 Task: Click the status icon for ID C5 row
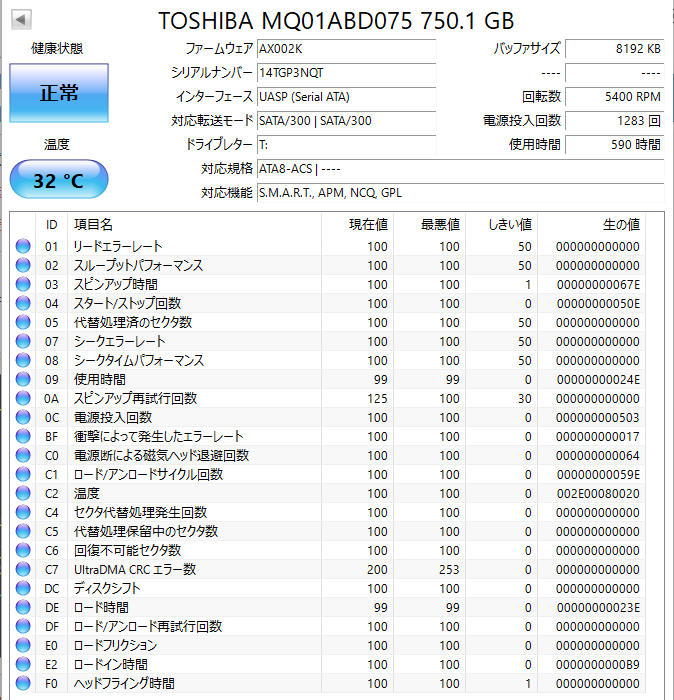tap(23, 531)
